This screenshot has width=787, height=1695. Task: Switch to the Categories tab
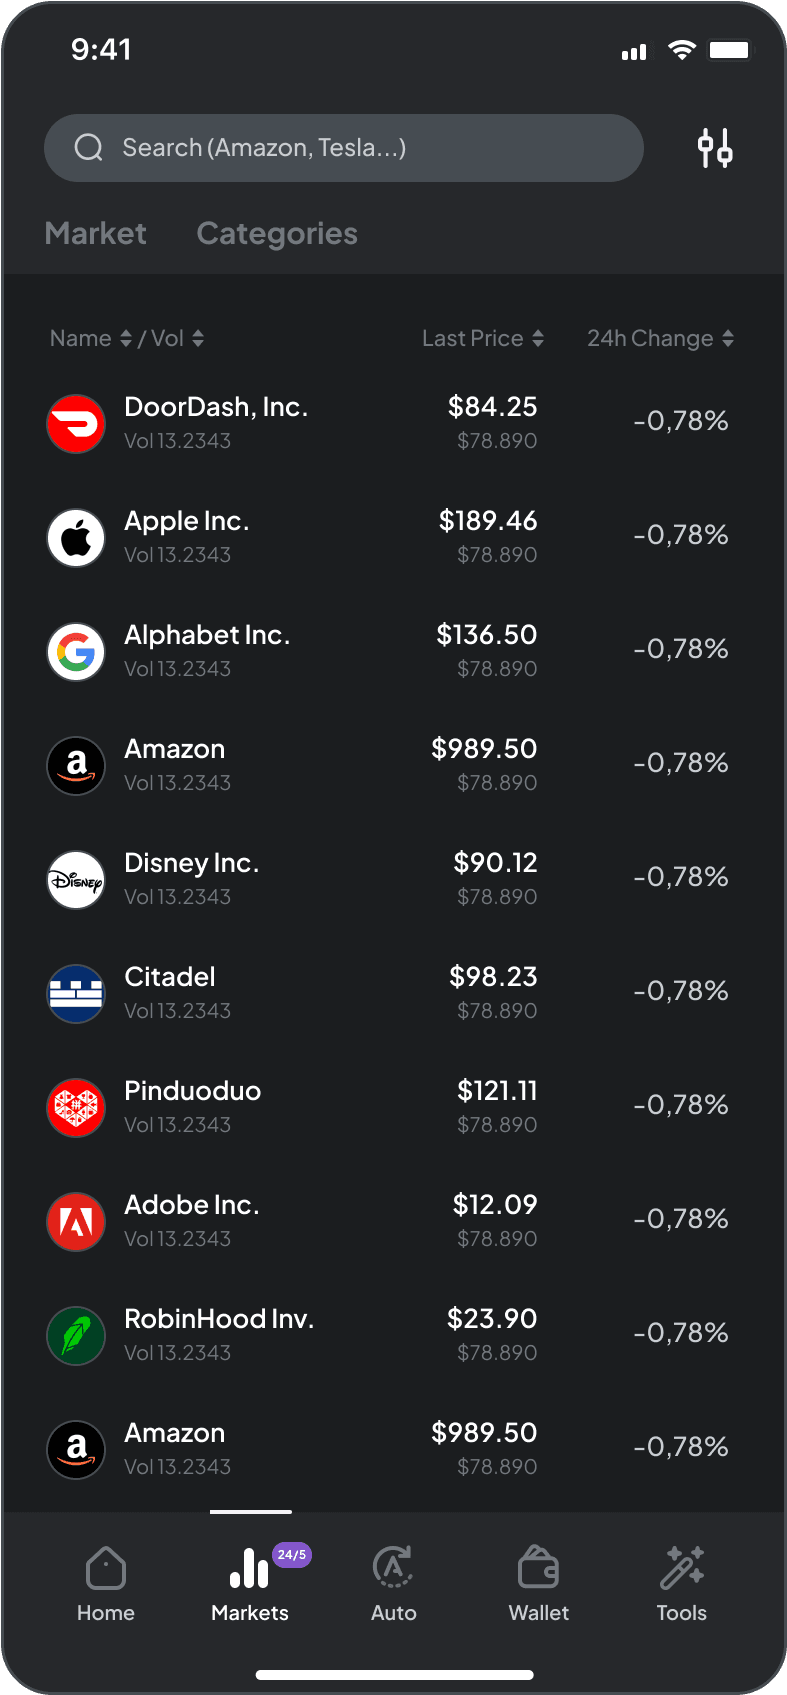(277, 234)
